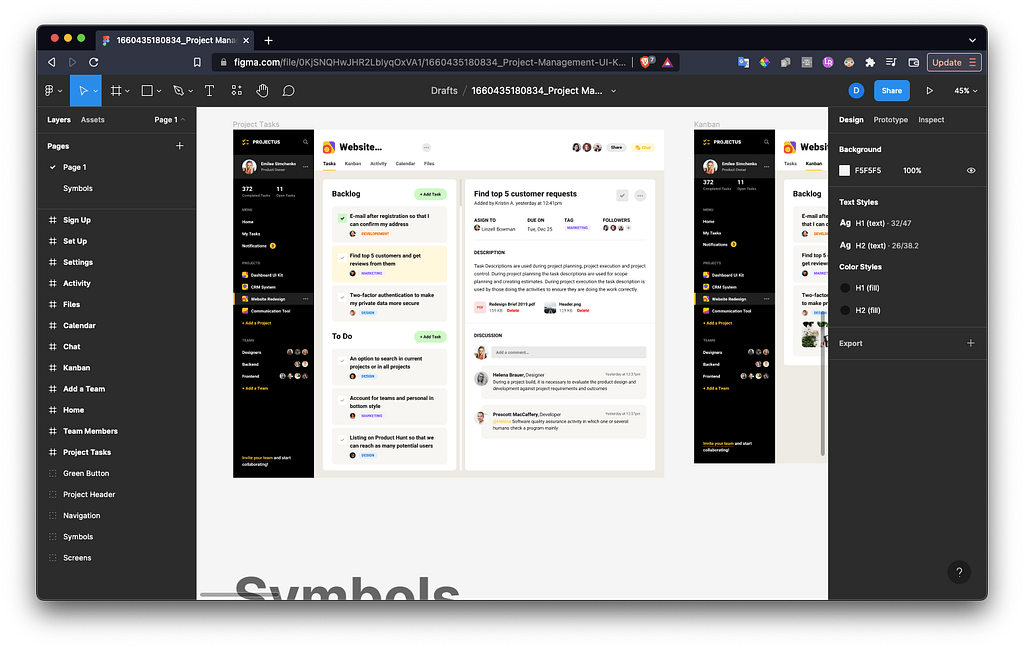Screen dimensions: 1024x649
Task: Toggle background color visibility eye
Action: (971, 170)
